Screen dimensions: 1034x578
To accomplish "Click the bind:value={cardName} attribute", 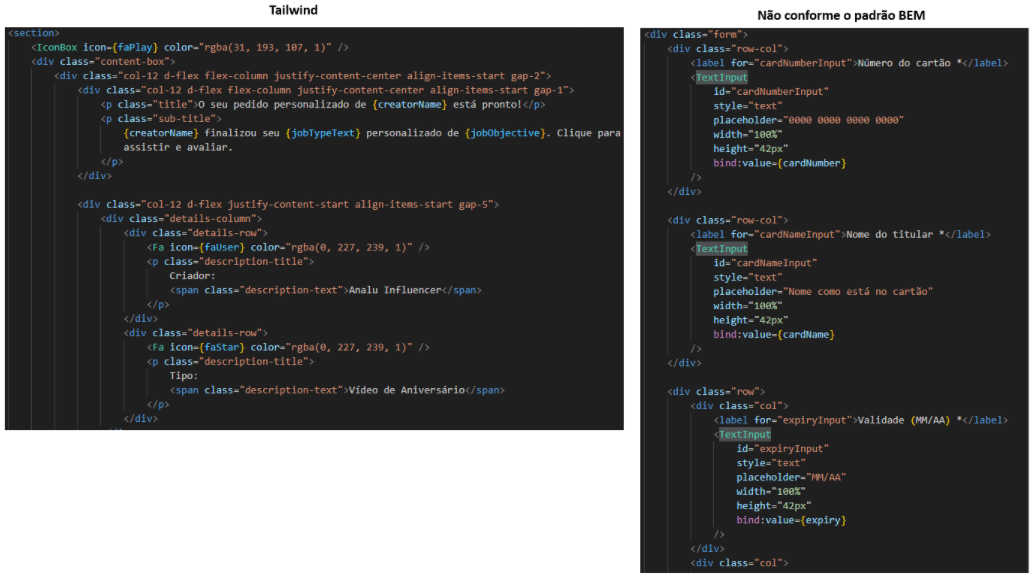I will pos(773,334).
